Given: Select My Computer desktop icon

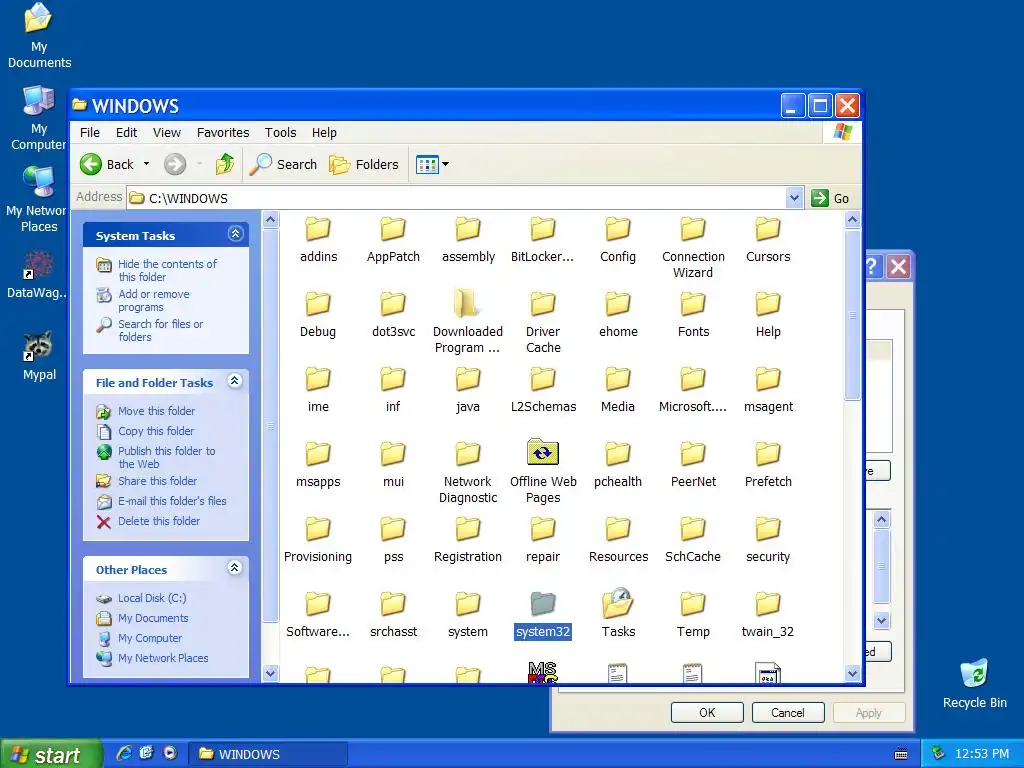Looking at the screenshot, I should pyautogui.click(x=38, y=118).
